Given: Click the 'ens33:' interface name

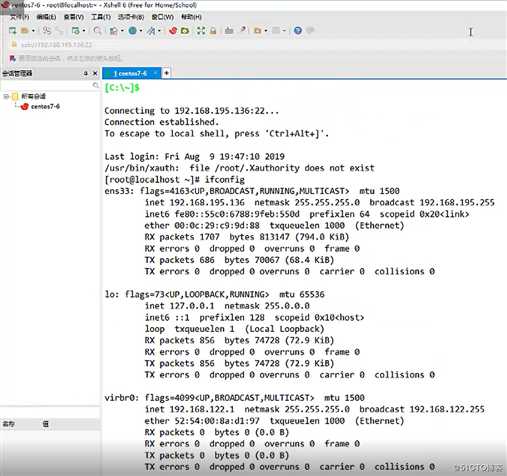Looking at the screenshot, I should (x=119, y=191).
